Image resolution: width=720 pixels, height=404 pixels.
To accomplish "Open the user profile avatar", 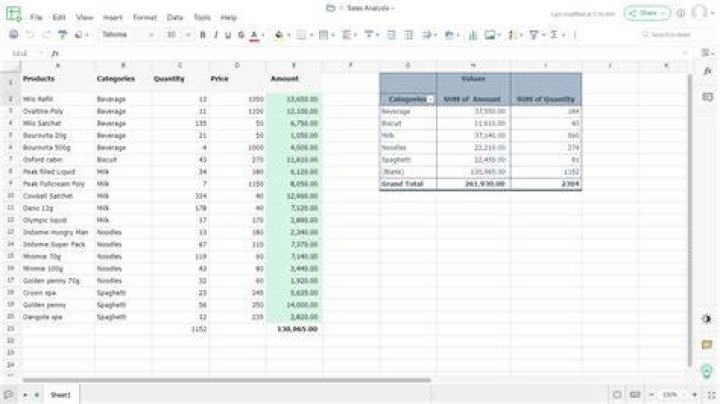I will coord(699,12).
